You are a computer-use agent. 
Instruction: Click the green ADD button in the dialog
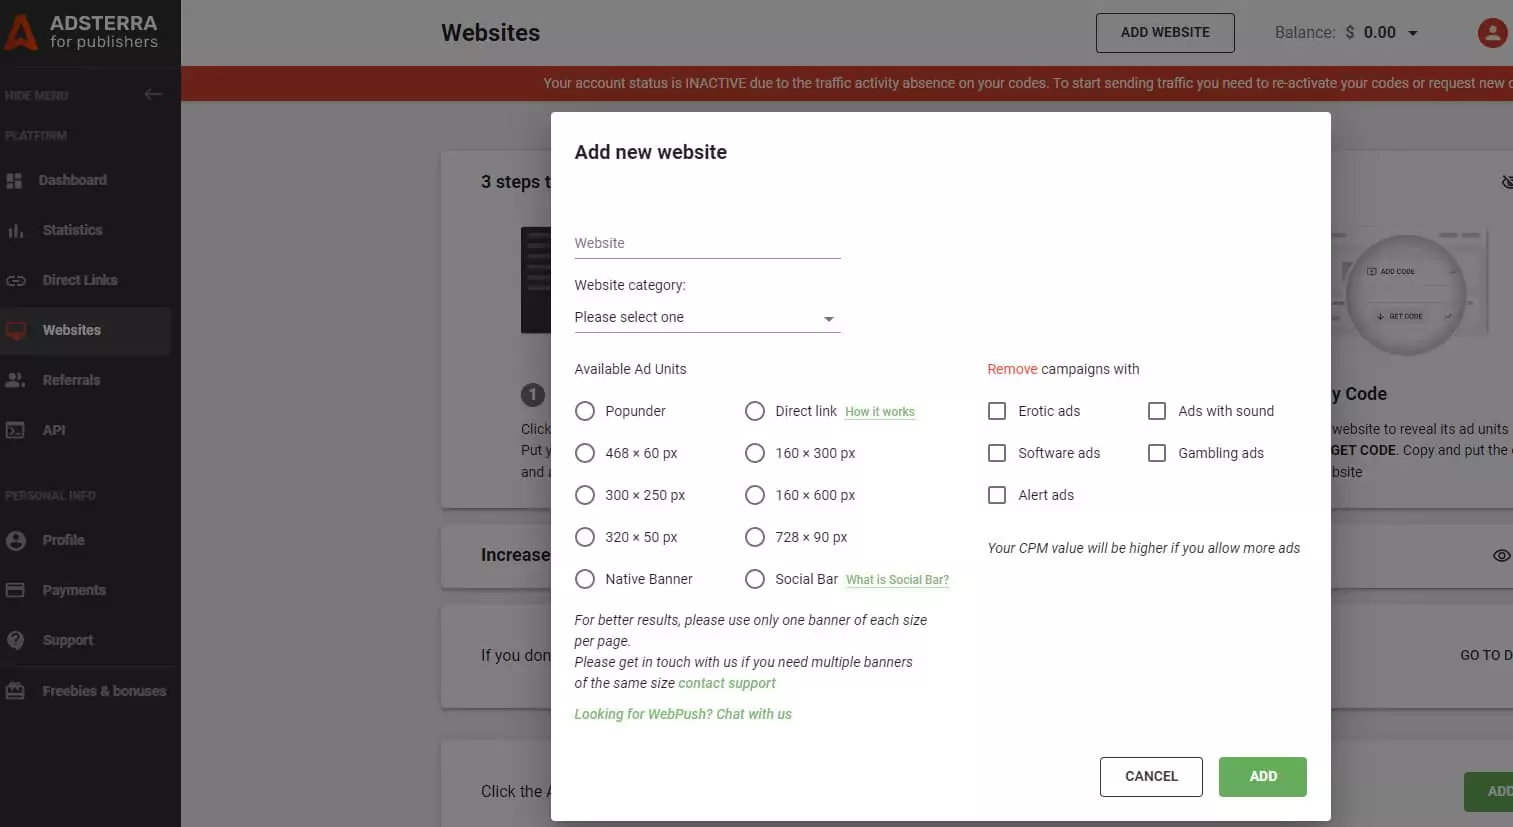coord(1263,777)
